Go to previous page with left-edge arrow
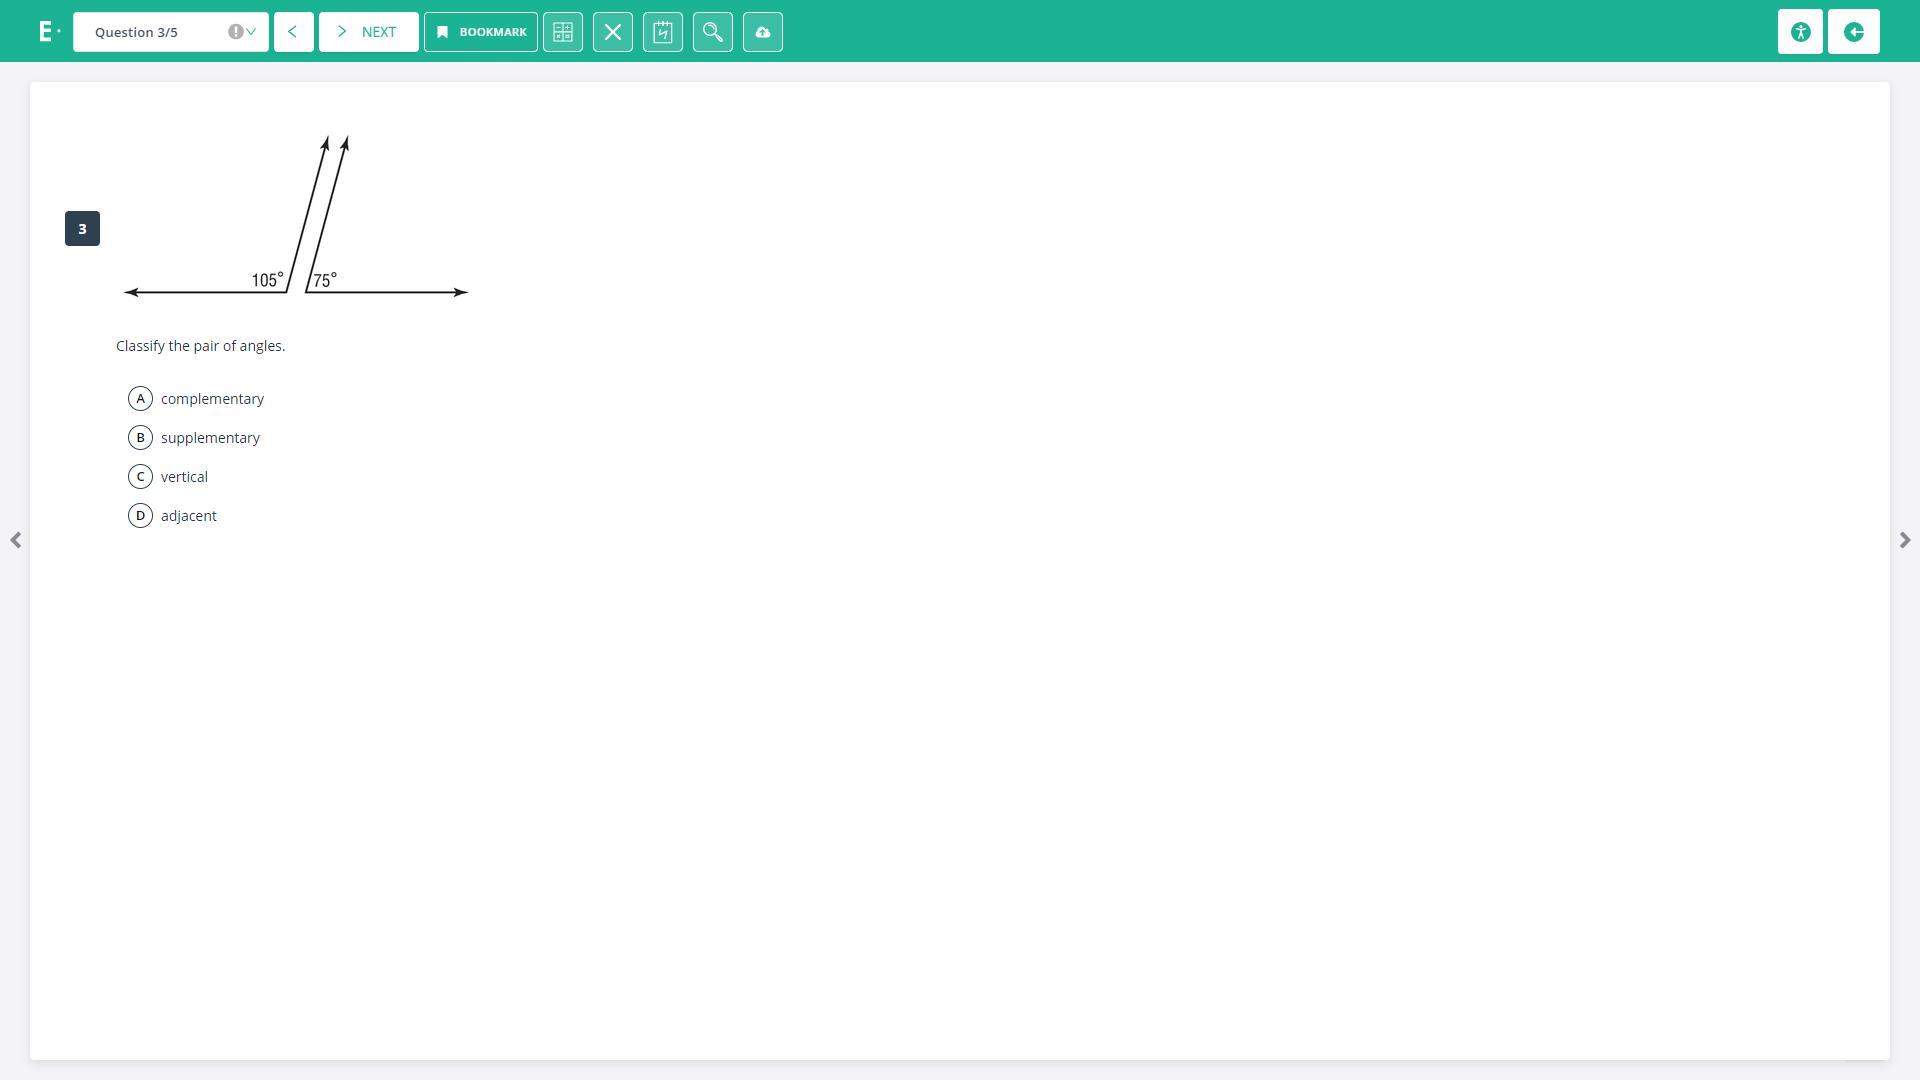 pos(16,540)
